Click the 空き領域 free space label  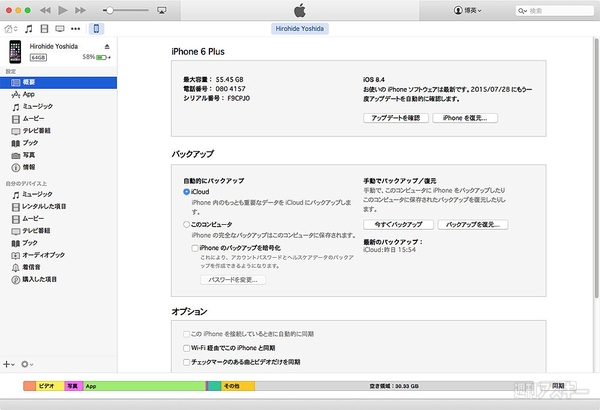(394, 386)
